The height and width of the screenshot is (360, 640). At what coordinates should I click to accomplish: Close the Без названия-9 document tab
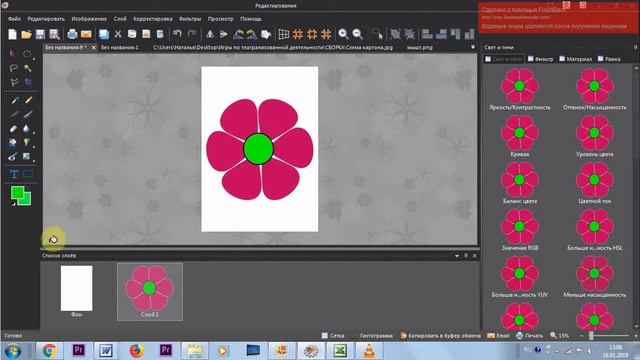pyautogui.click(x=93, y=47)
